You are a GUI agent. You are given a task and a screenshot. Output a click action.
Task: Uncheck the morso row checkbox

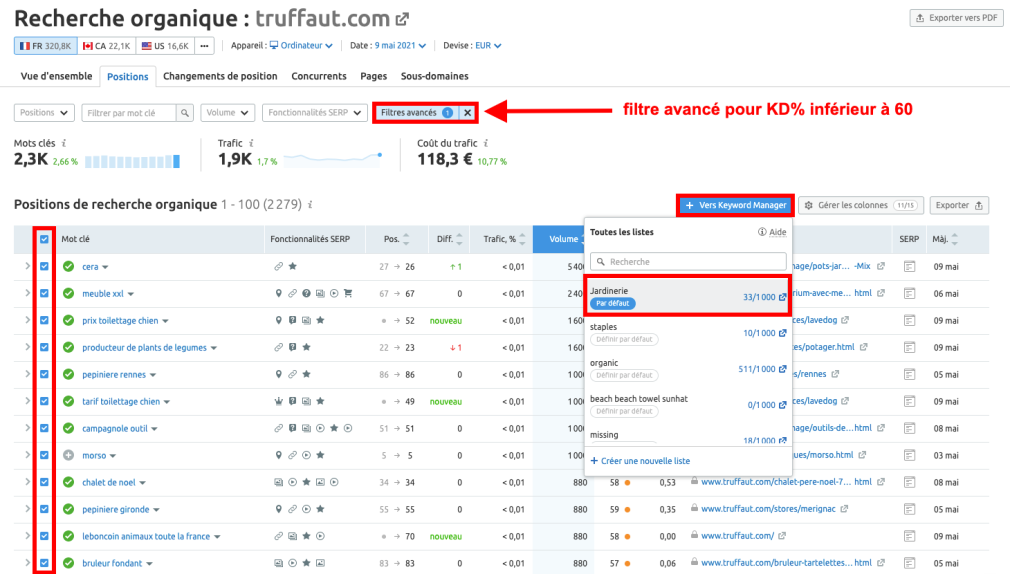coord(44,455)
